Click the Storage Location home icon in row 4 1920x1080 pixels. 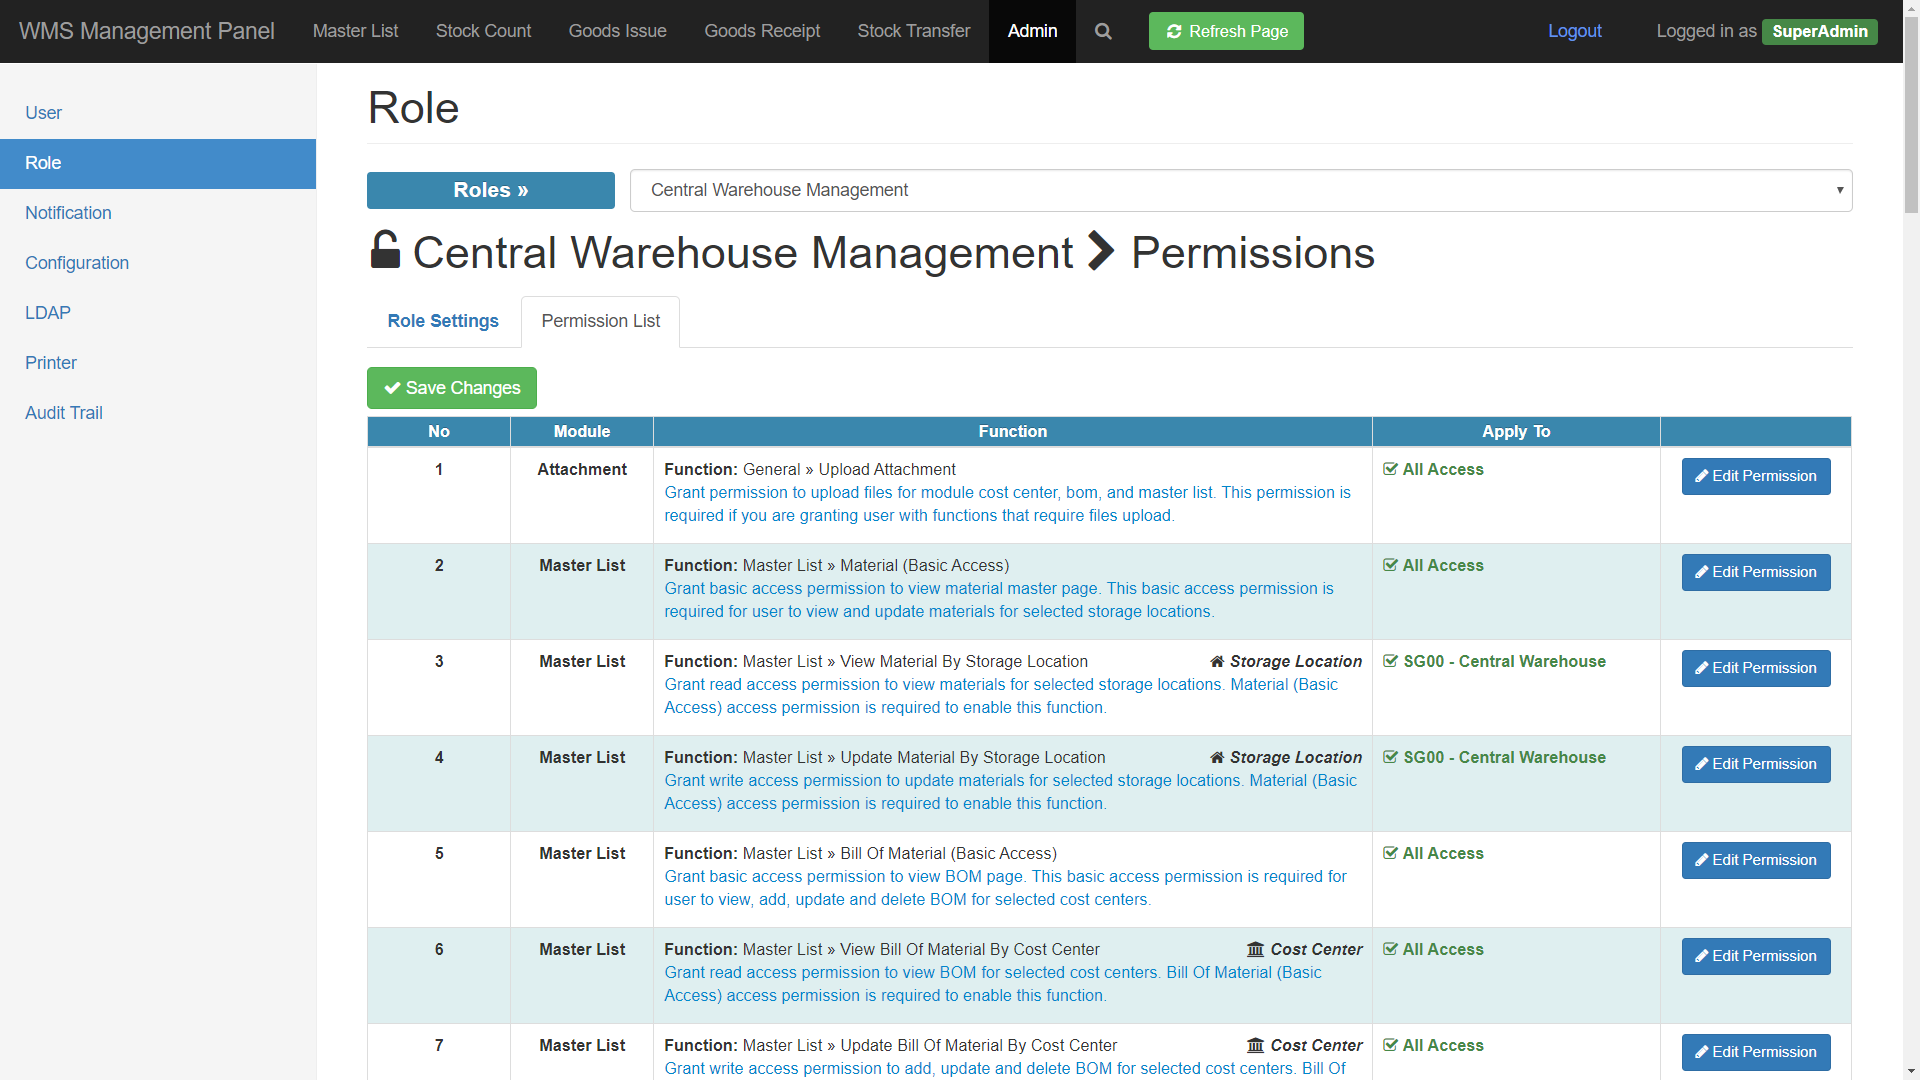click(1217, 758)
